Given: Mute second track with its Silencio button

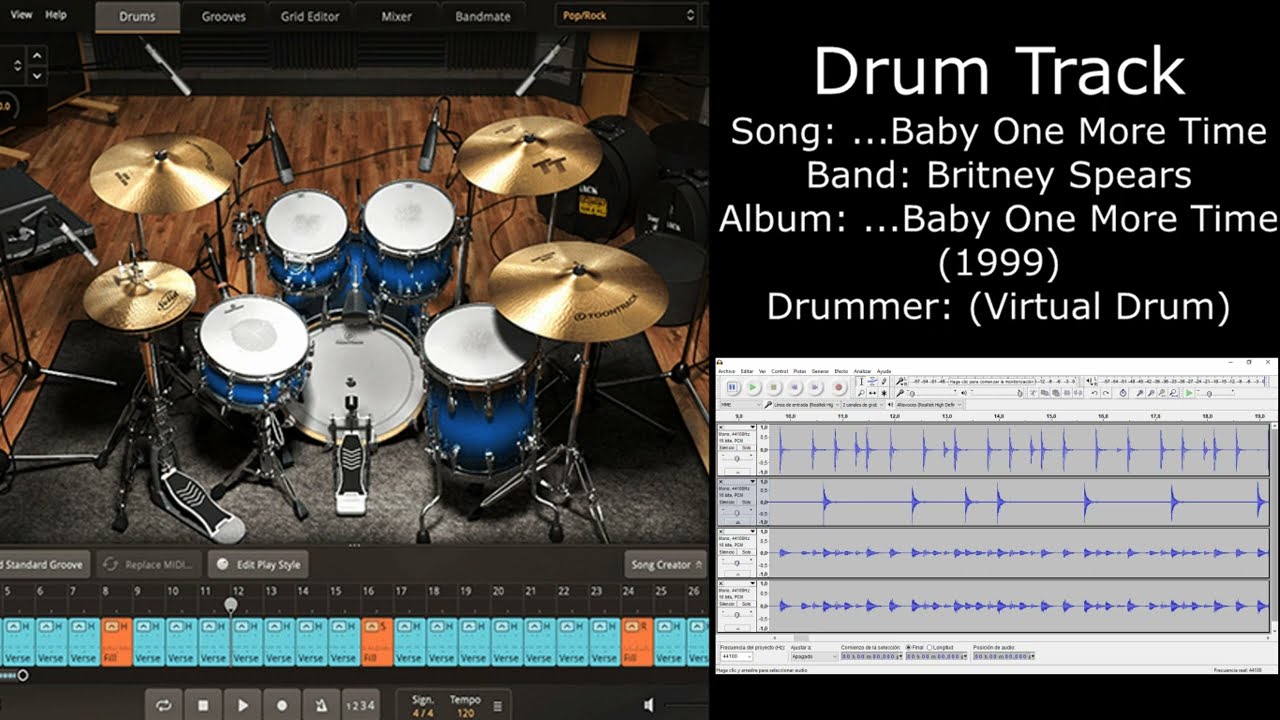Looking at the screenshot, I should [x=727, y=502].
